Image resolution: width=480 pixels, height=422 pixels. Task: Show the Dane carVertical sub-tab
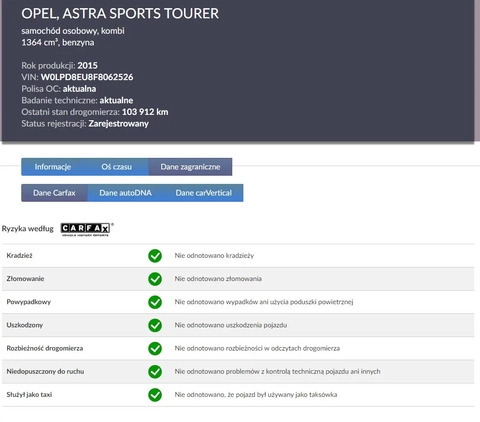203,193
